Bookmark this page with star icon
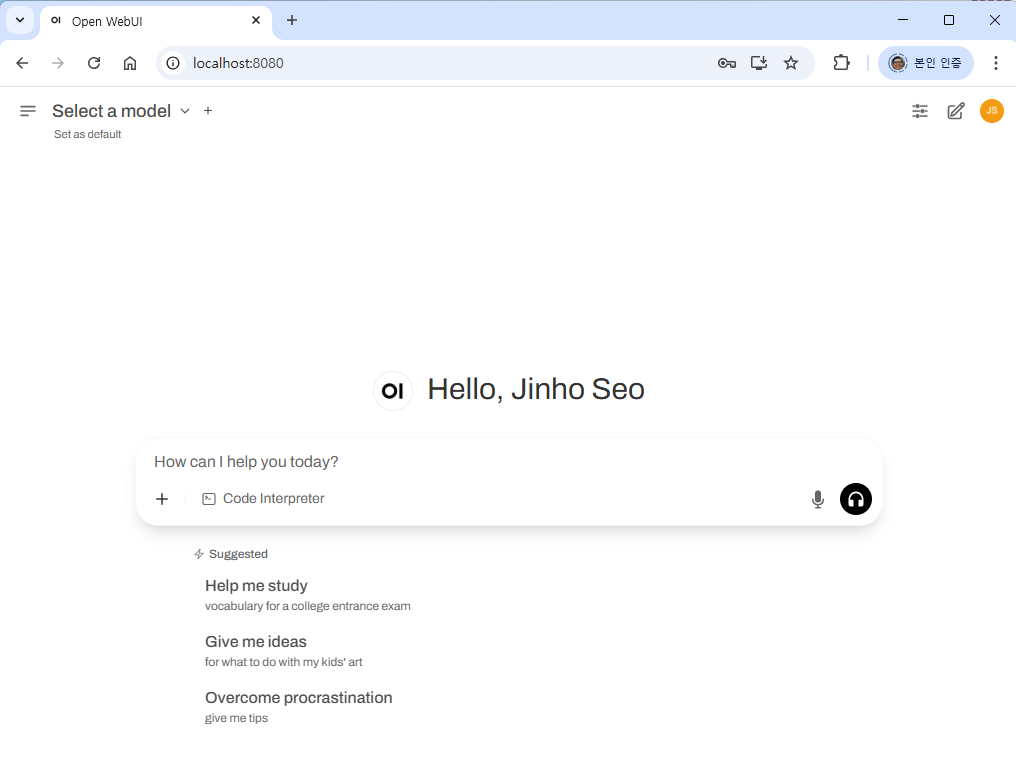This screenshot has width=1016, height=765. point(791,63)
